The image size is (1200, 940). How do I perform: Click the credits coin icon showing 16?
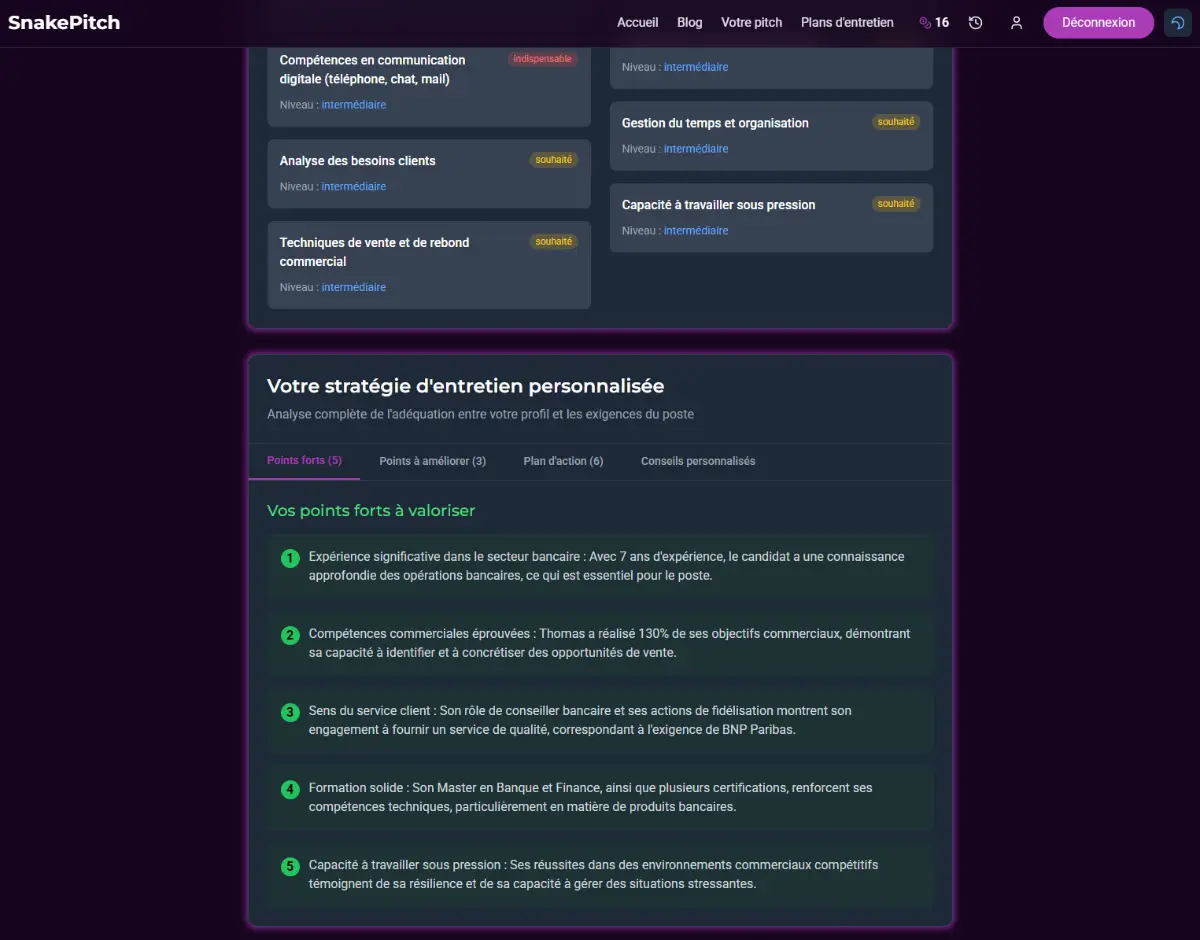coord(925,22)
